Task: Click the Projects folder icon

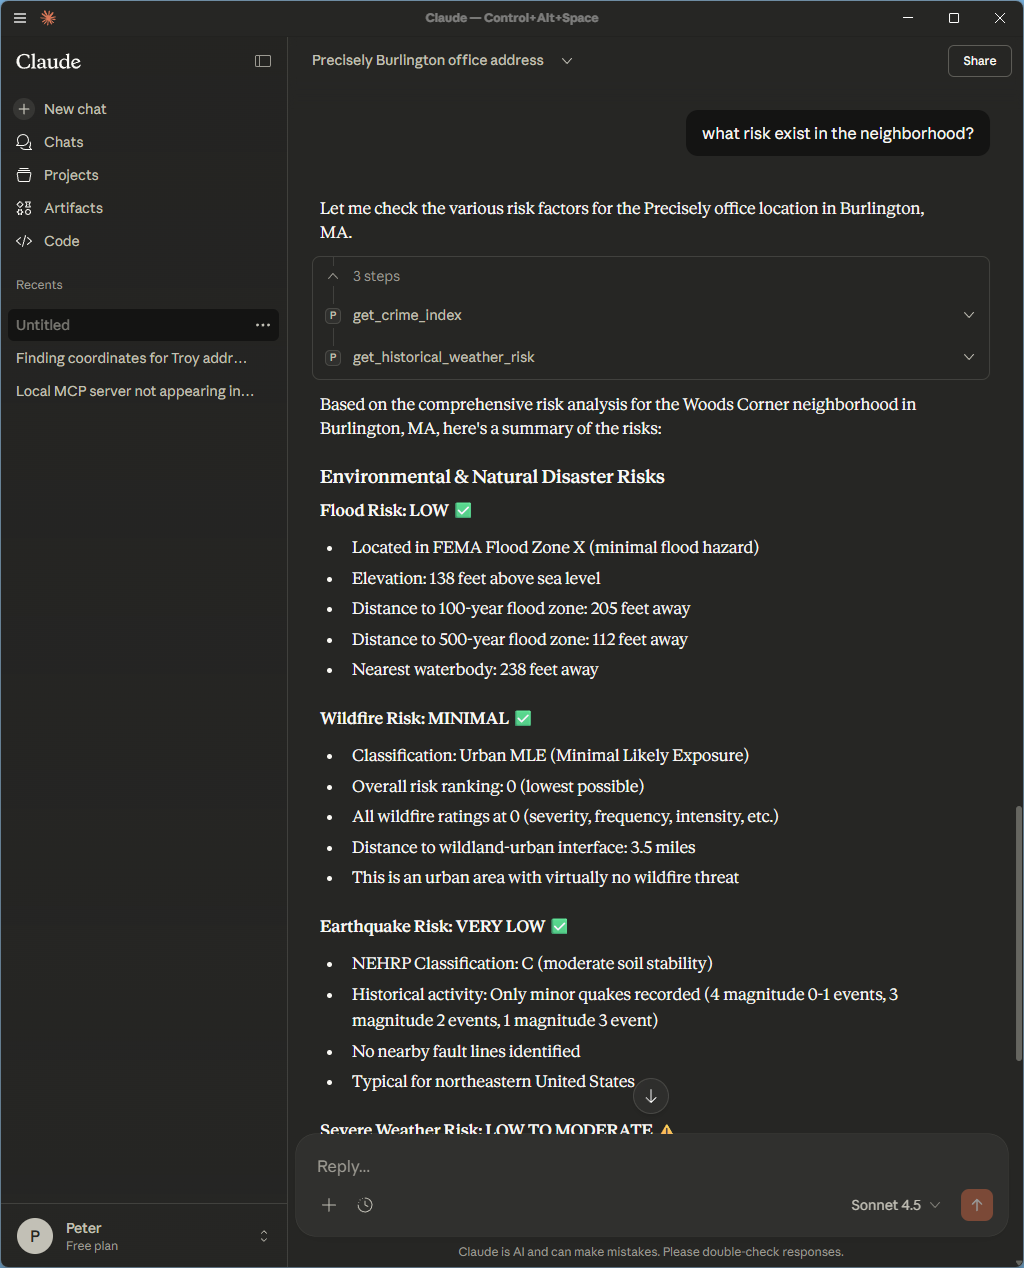Action: 24,175
